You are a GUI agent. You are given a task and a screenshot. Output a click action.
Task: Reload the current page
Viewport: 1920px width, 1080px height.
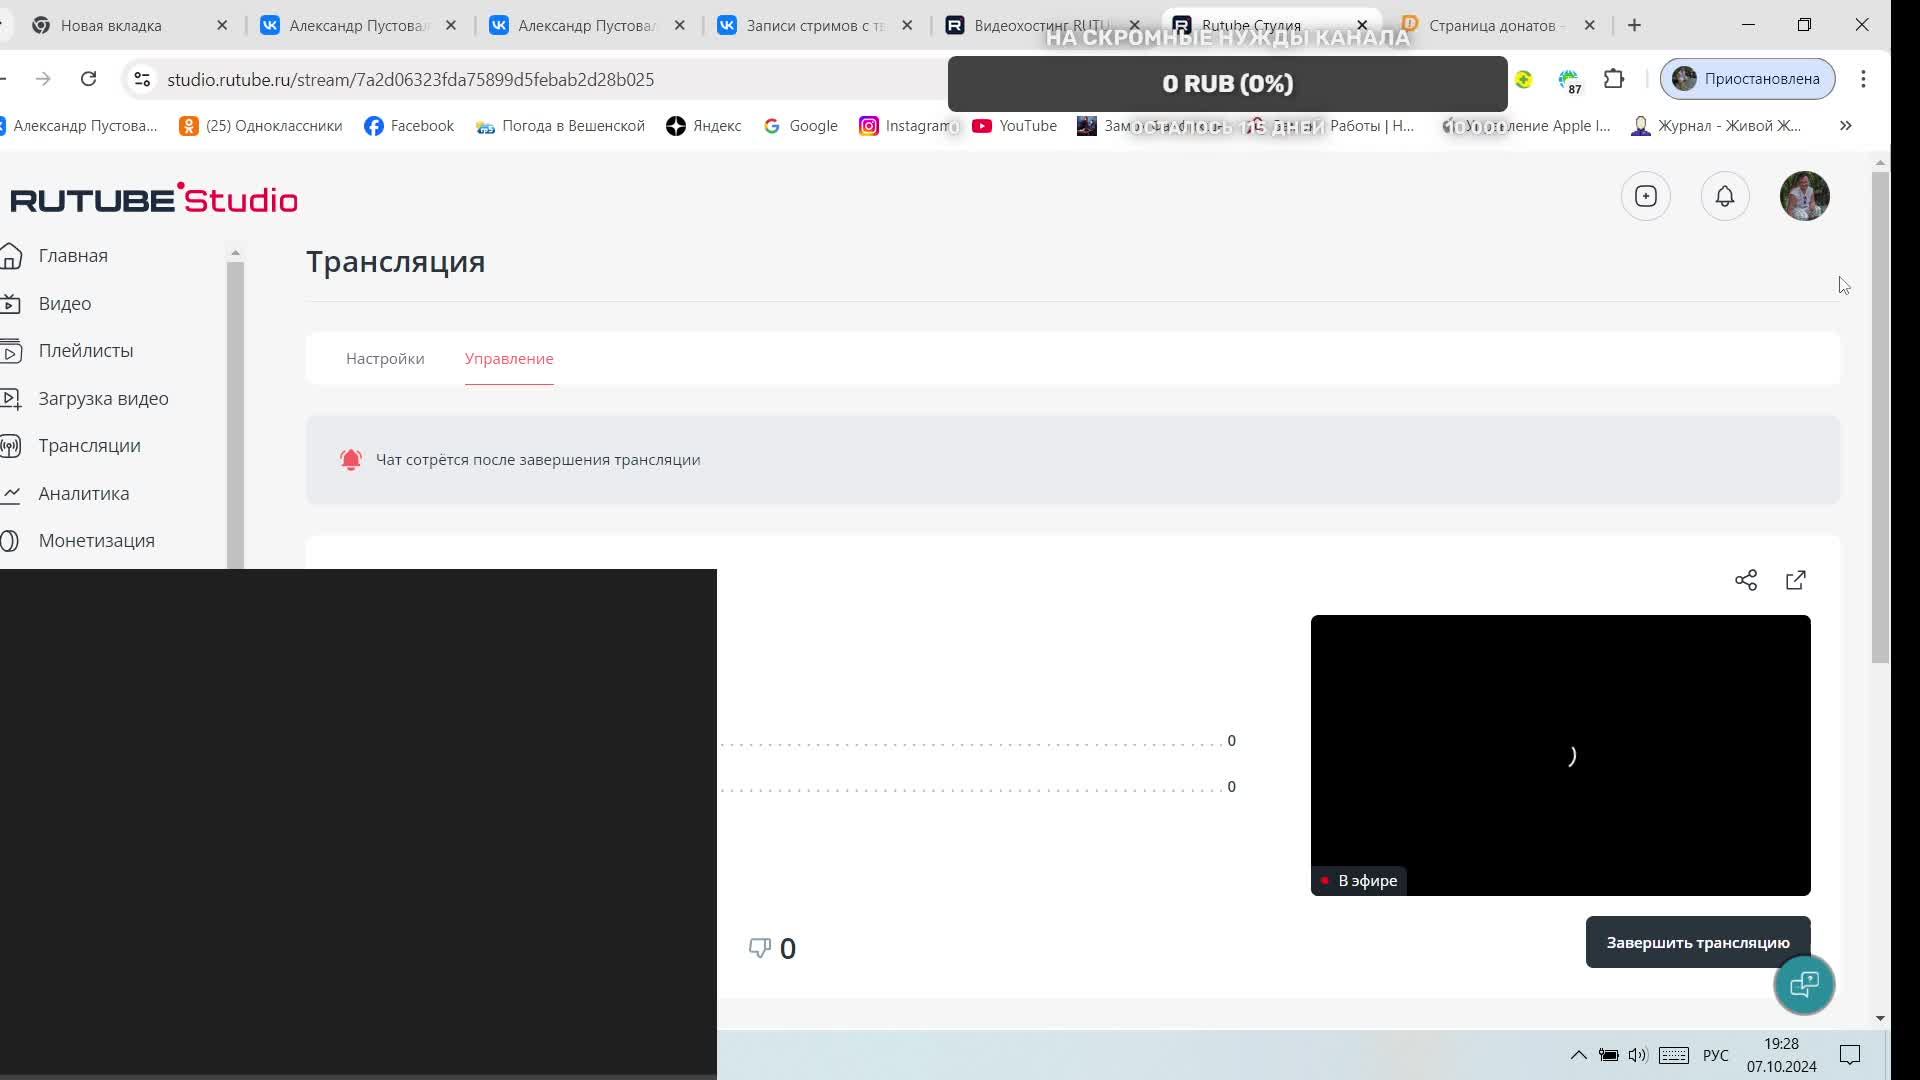pos(88,79)
